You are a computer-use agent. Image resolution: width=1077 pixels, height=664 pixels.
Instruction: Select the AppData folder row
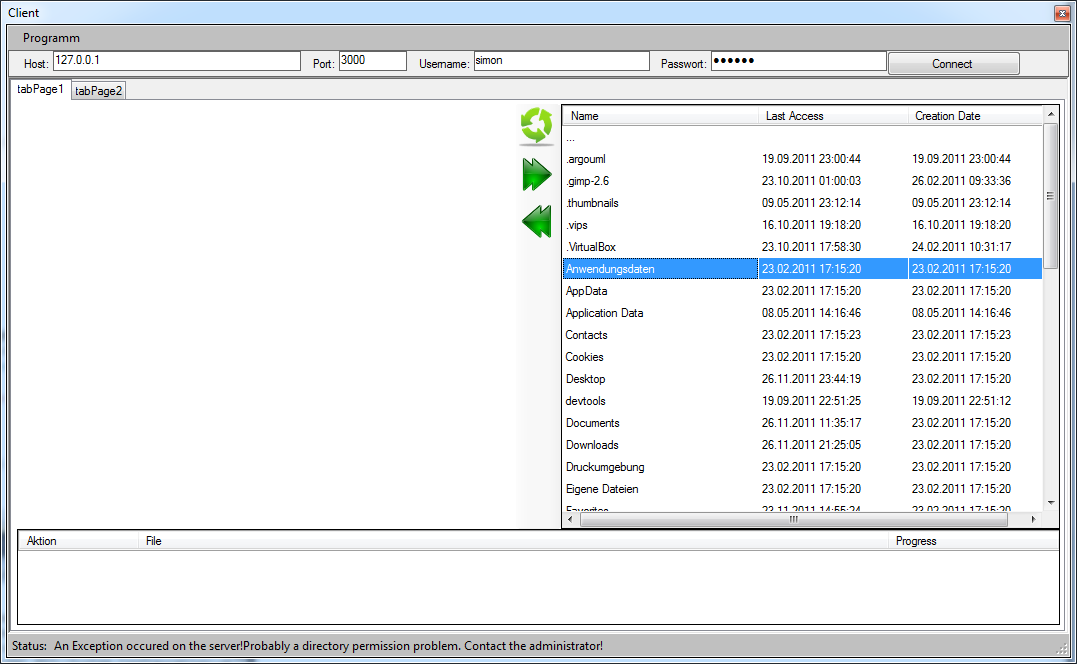(802, 290)
